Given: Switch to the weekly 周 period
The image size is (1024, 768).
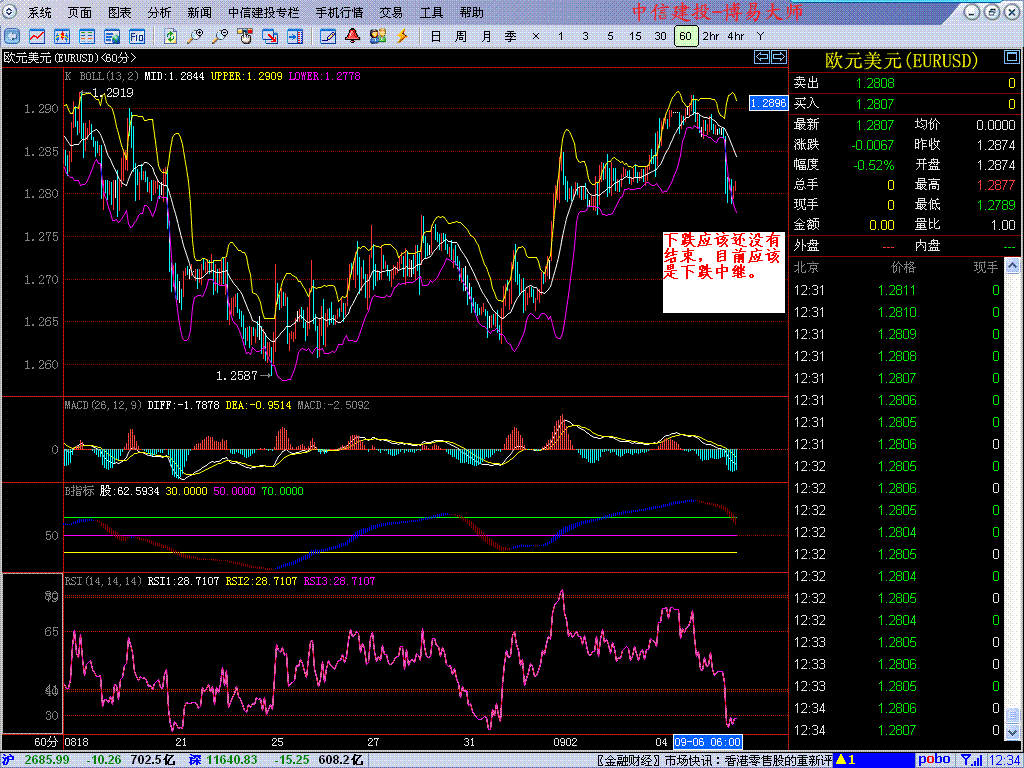Looking at the screenshot, I should (460, 37).
